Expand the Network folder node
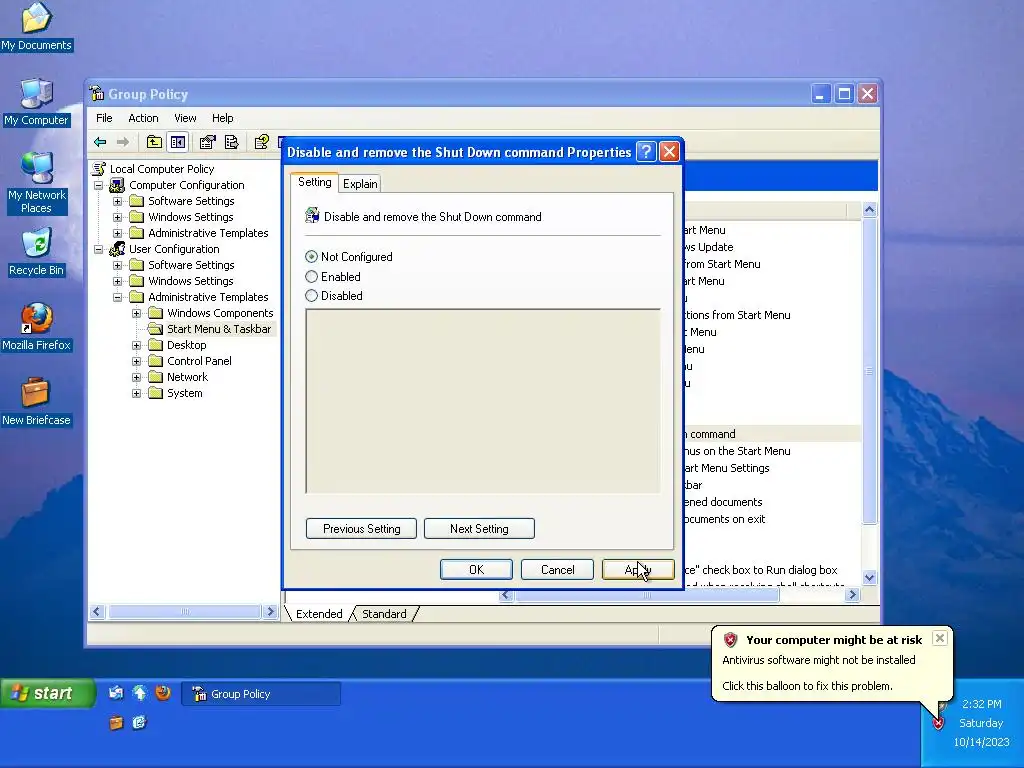This screenshot has height=768, width=1024. click(x=136, y=377)
